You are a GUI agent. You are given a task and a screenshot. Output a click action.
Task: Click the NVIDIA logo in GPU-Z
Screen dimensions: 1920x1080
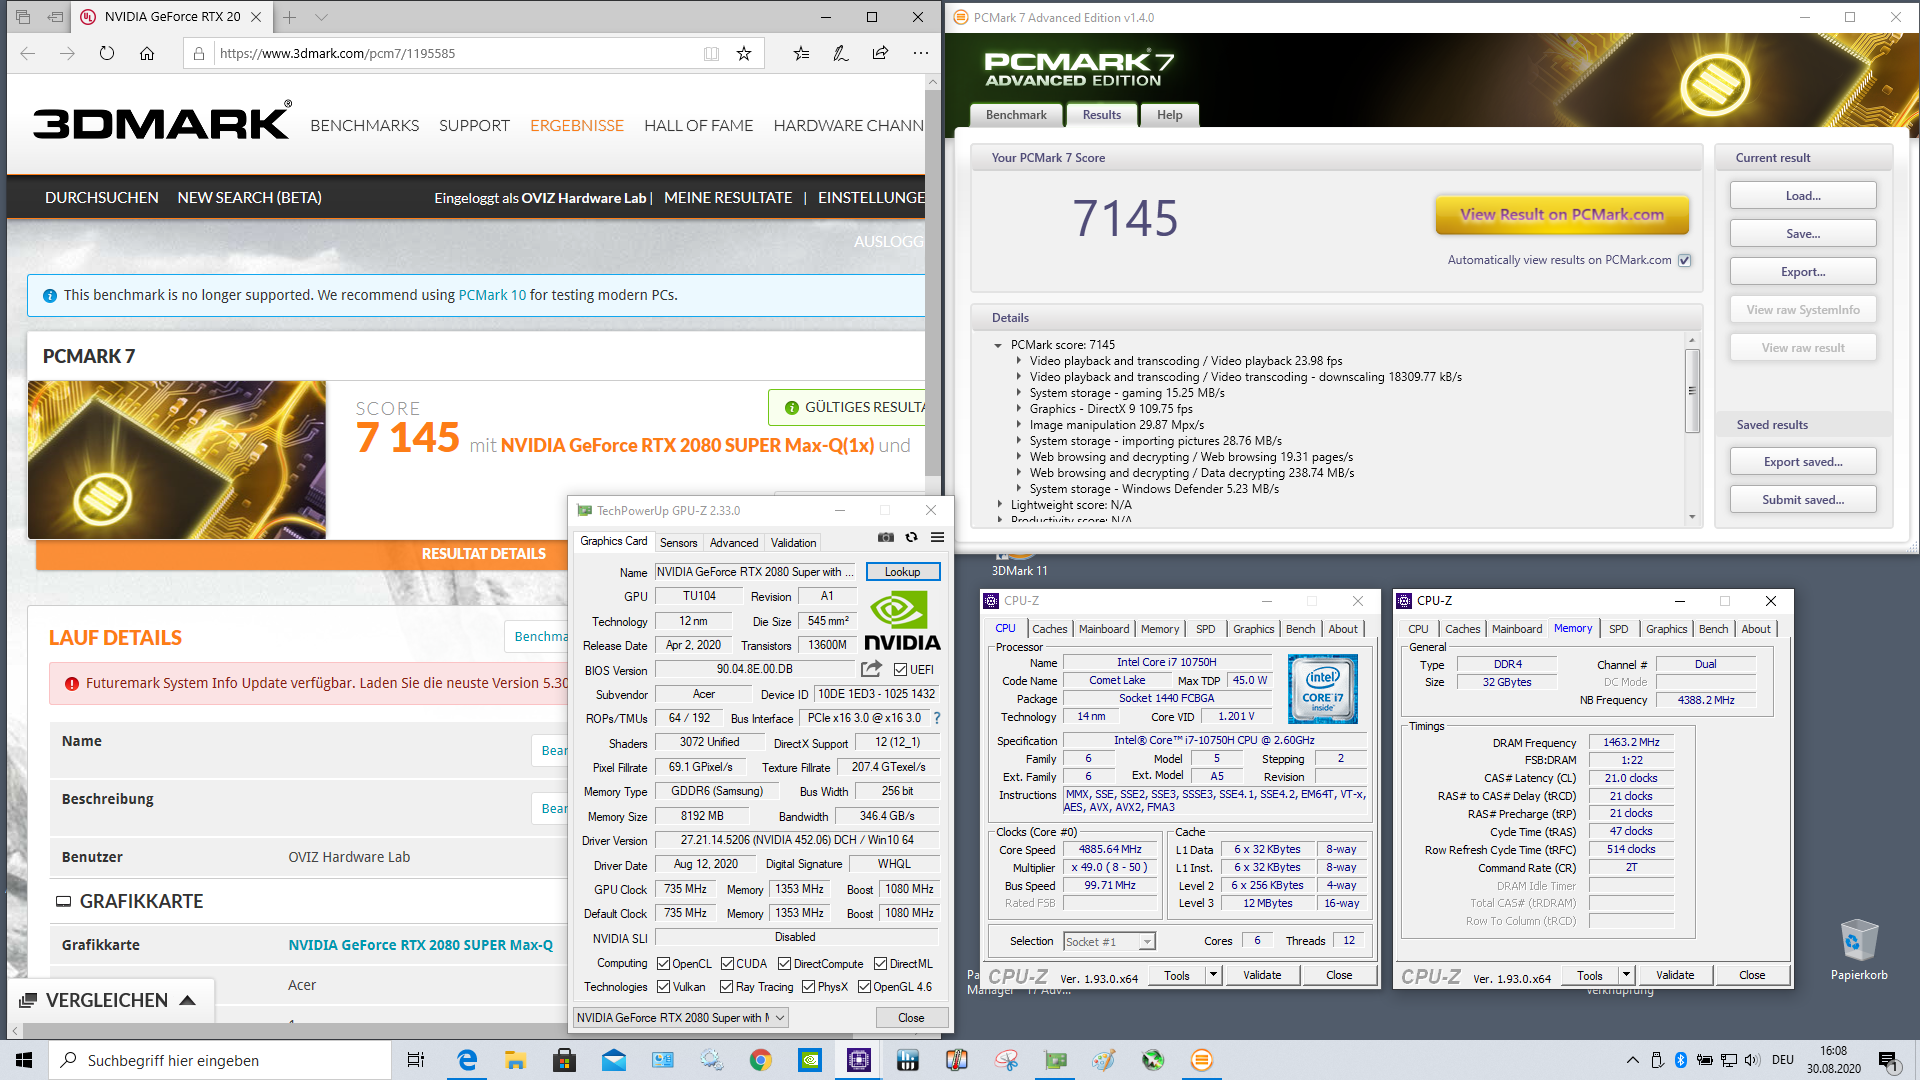(901, 620)
